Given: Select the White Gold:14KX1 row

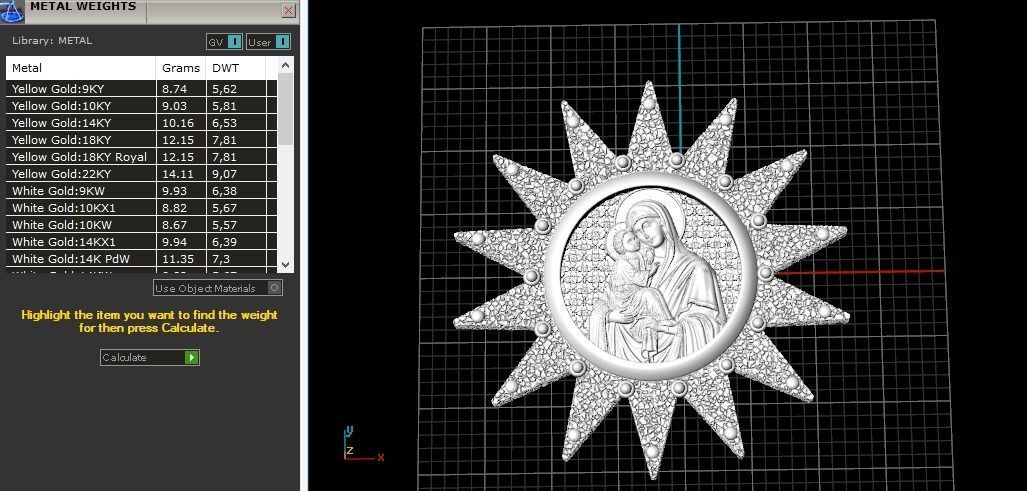Looking at the screenshot, I should point(141,242).
